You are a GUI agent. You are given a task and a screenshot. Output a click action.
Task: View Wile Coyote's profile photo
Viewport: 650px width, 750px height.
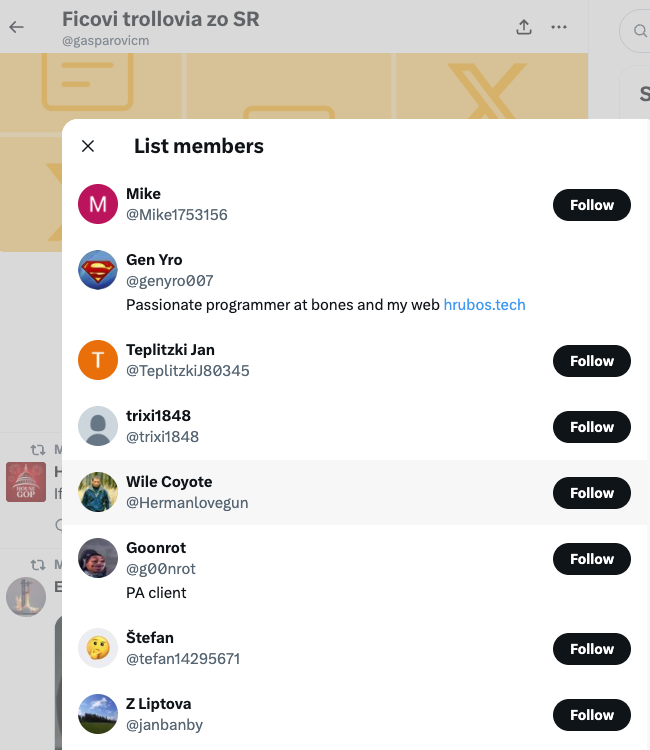tap(98, 492)
